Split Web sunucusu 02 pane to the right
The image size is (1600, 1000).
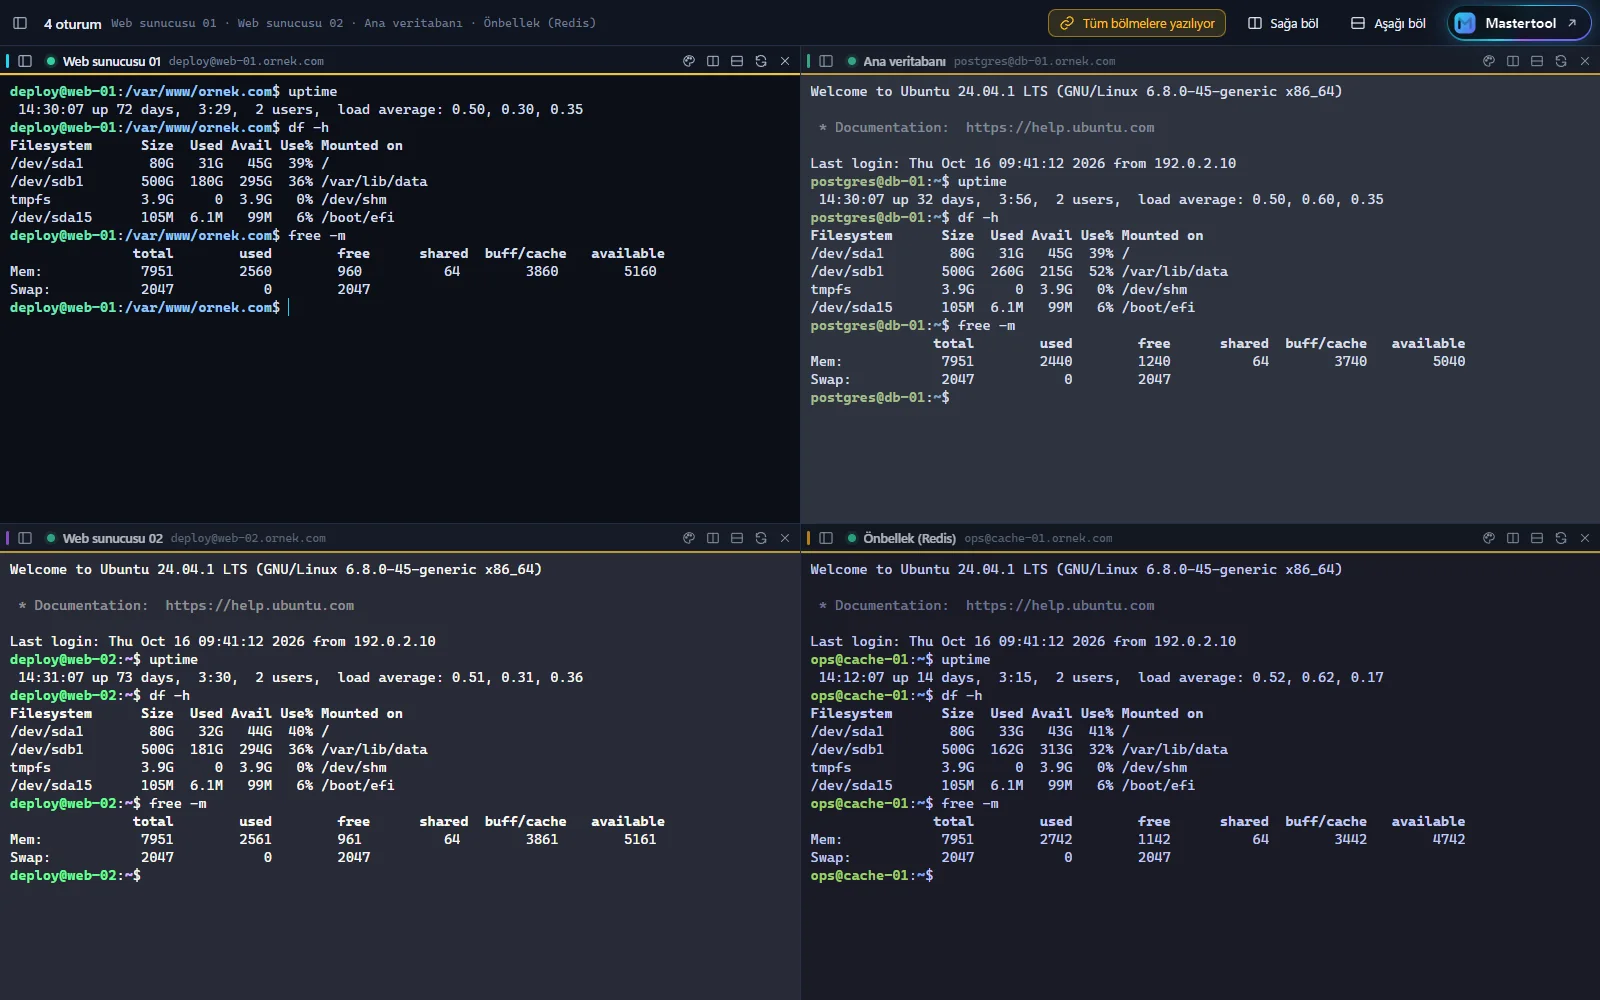point(713,538)
